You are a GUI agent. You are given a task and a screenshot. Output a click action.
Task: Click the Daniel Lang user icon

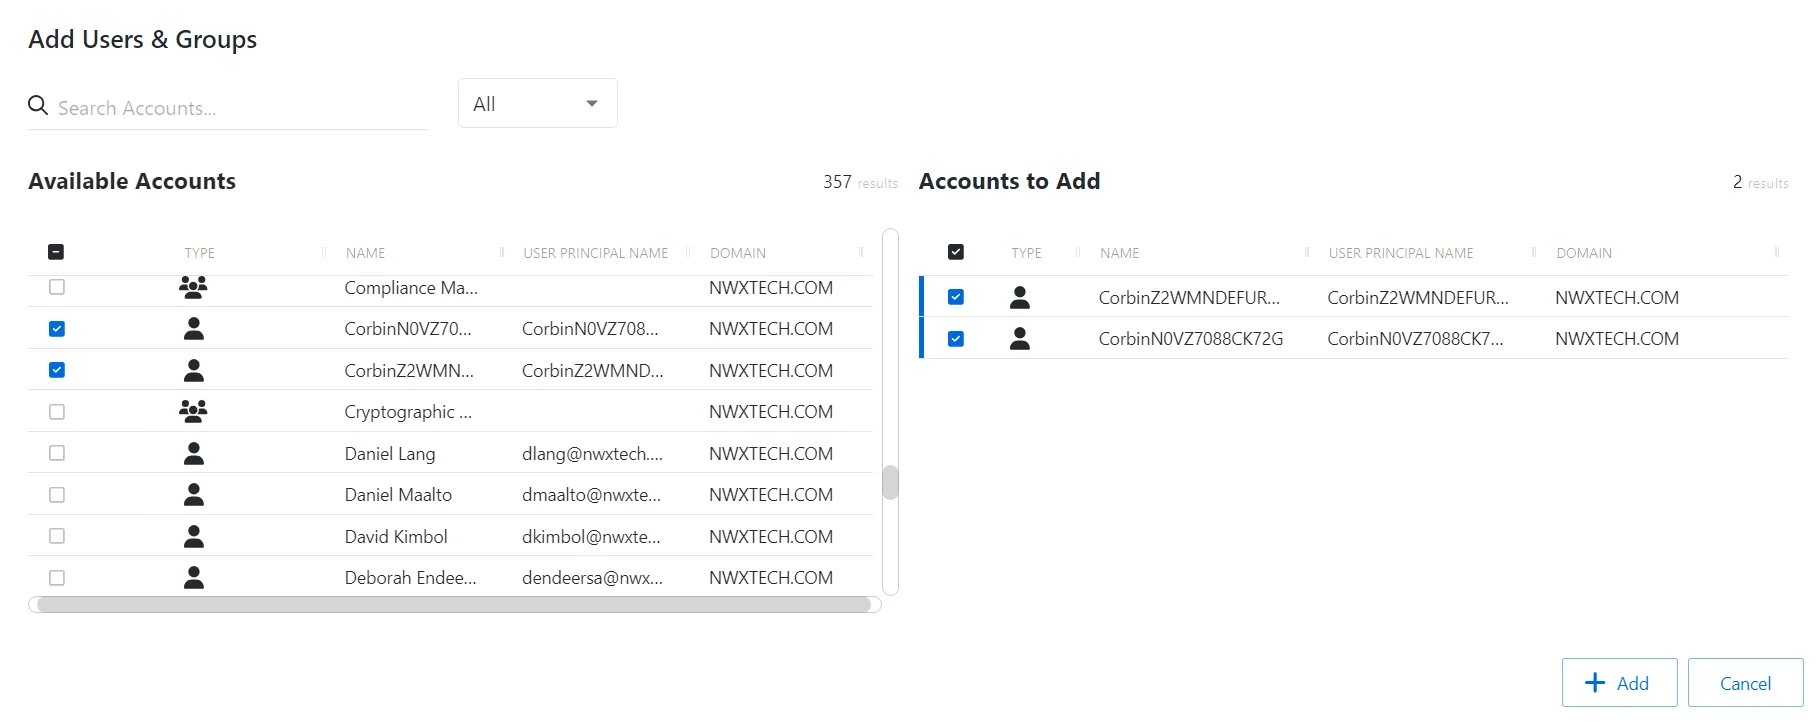coord(194,453)
